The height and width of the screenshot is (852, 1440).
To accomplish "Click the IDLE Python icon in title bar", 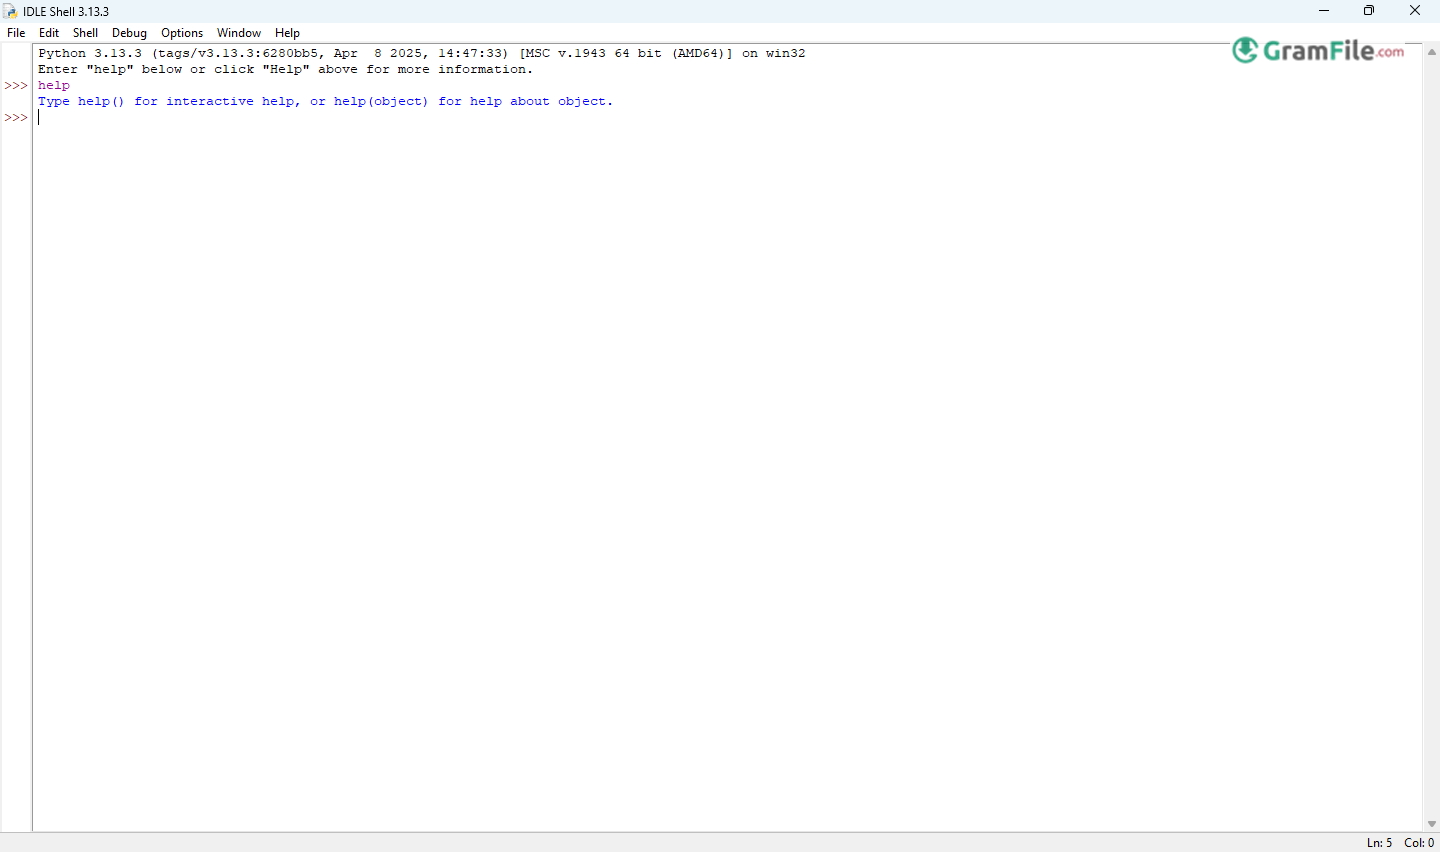I will pyautogui.click(x=10, y=11).
